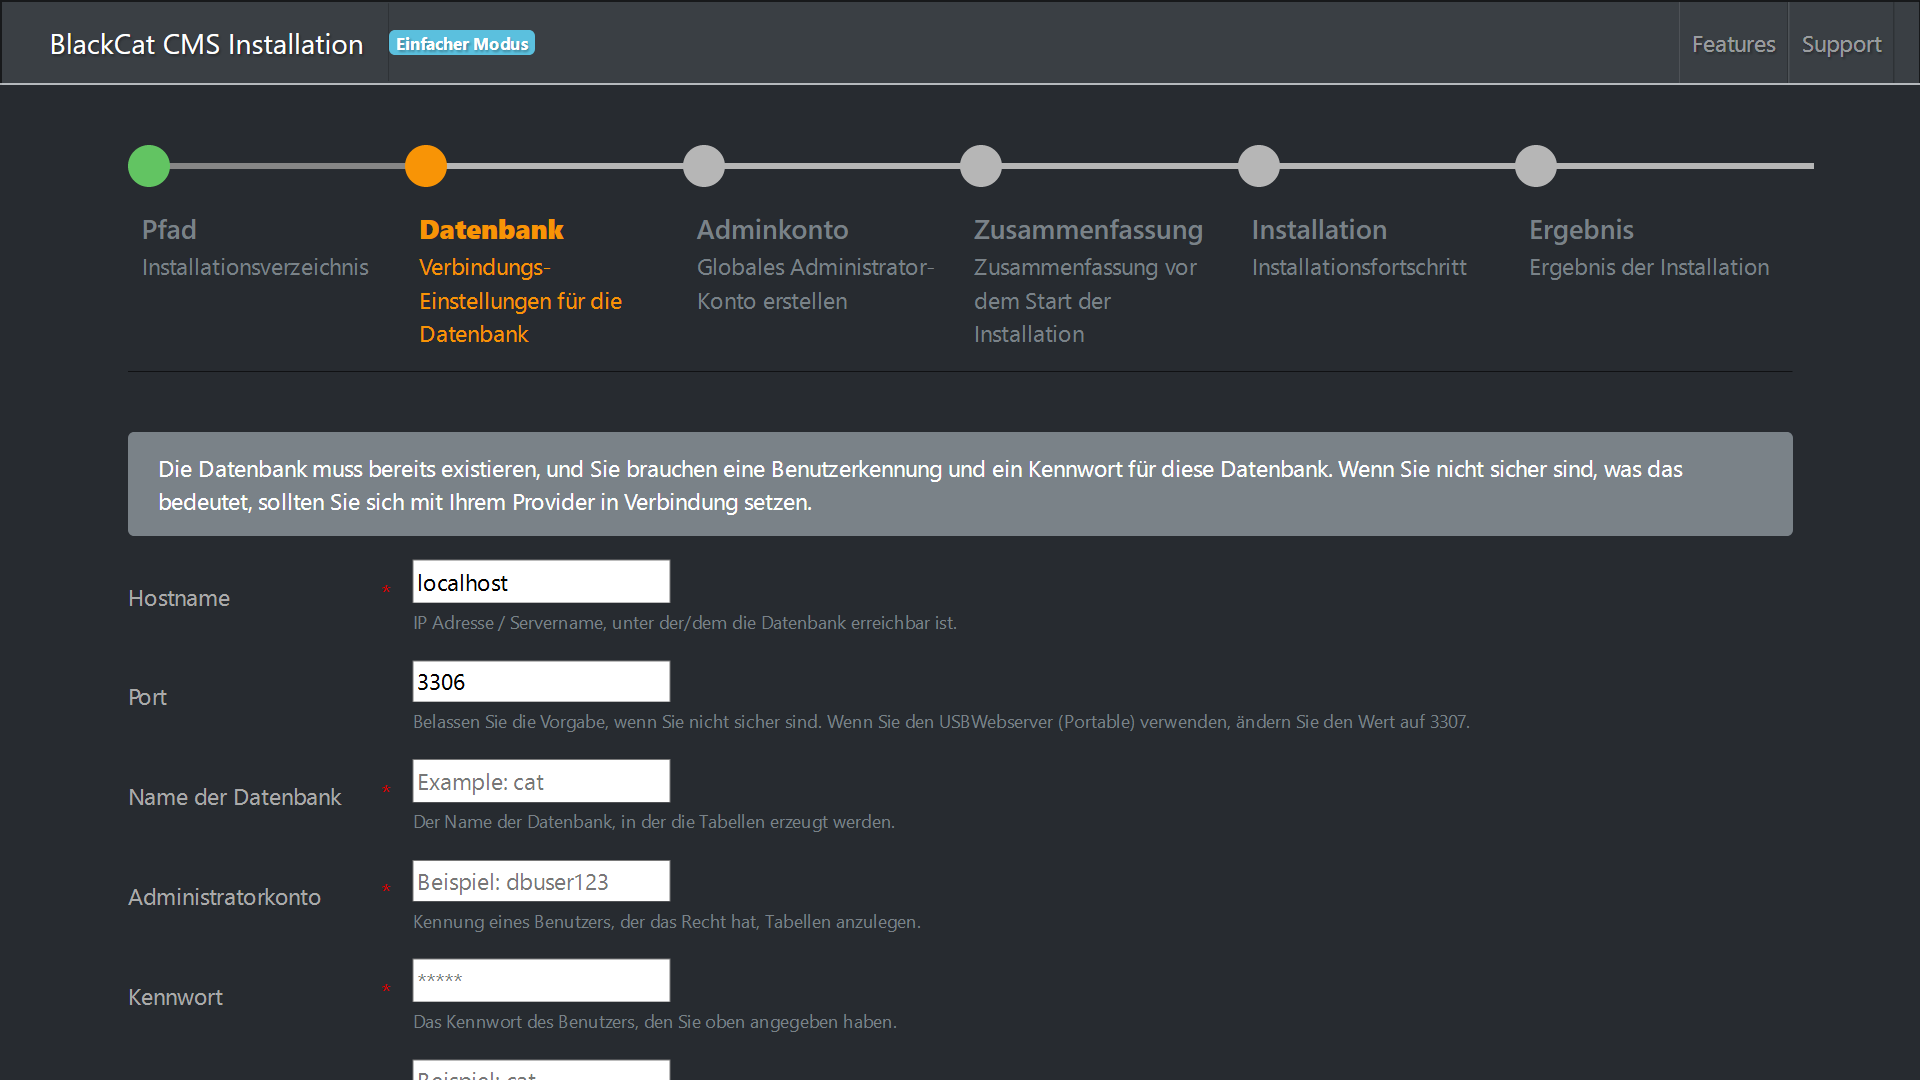Select the Datenbank step heading
1920x1080 pixels.
pos(491,229)
